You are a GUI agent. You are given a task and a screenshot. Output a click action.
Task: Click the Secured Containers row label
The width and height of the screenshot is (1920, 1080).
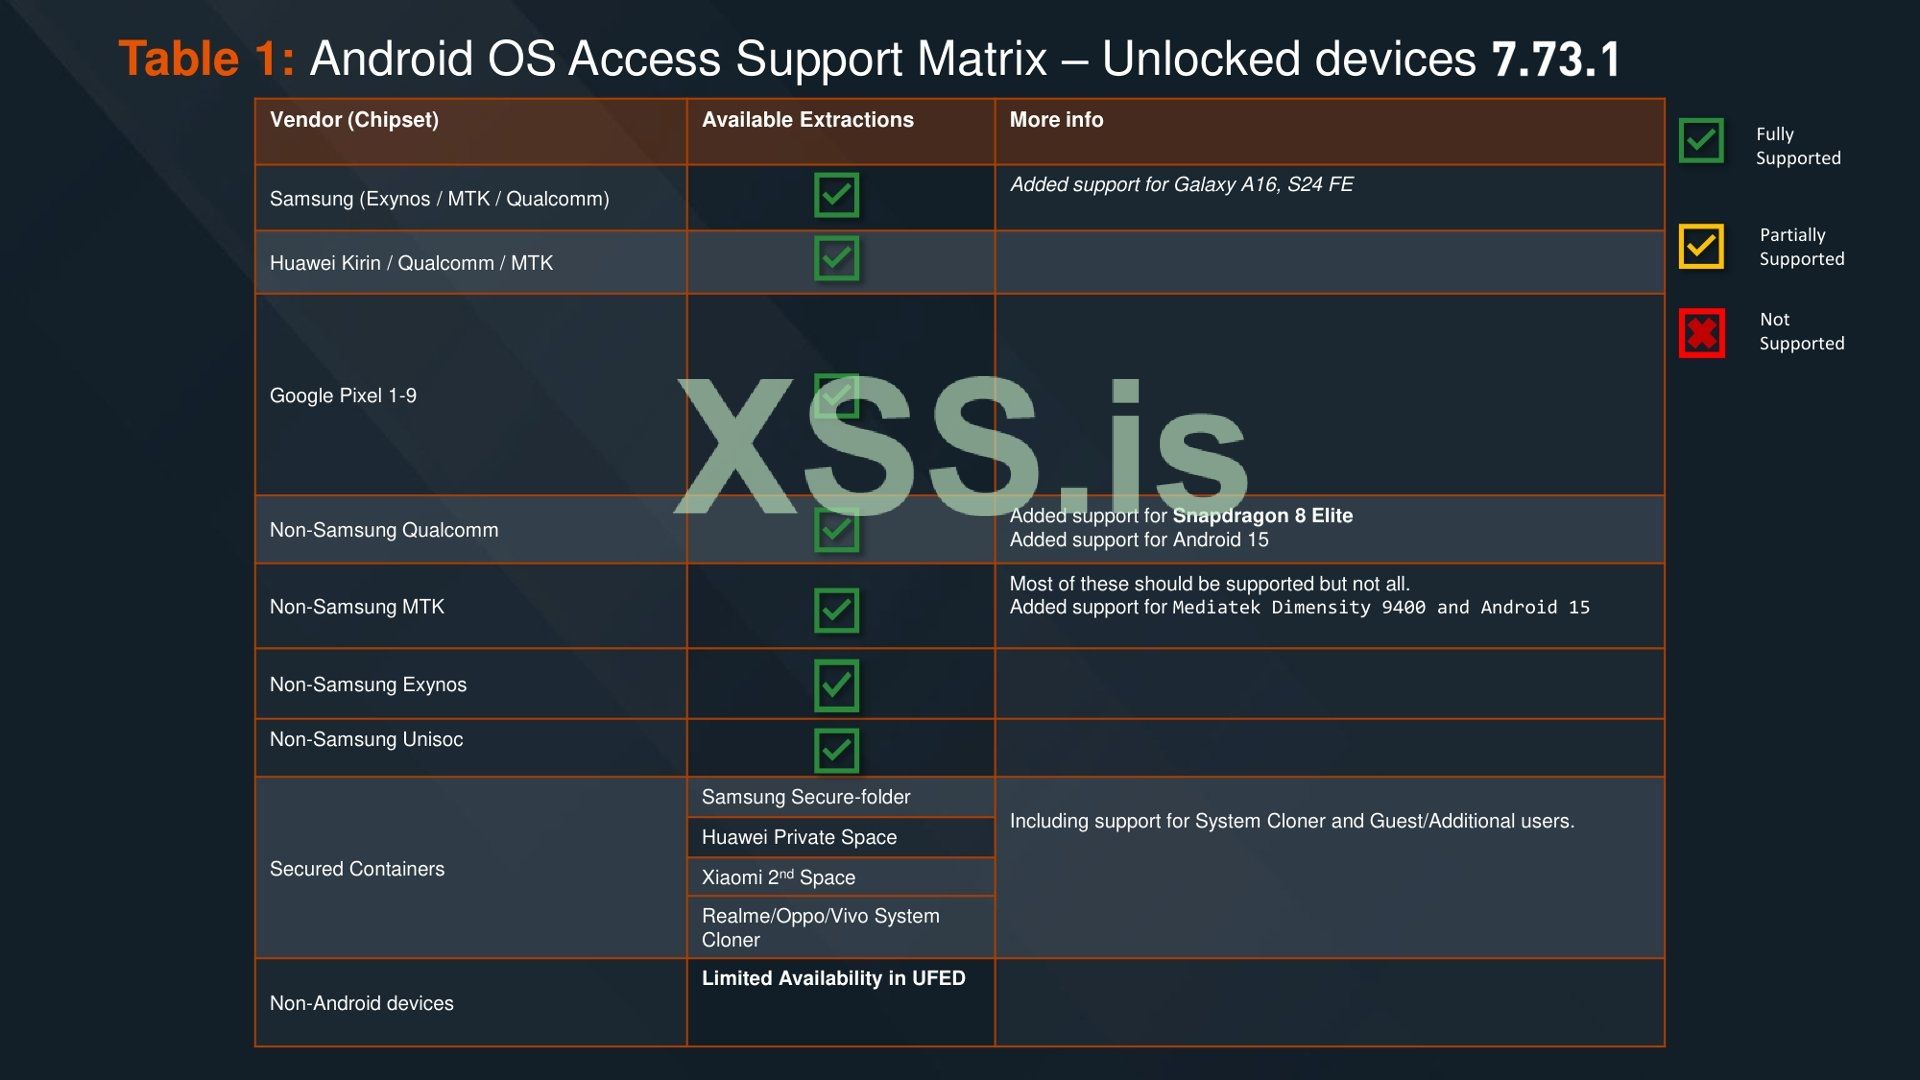357,868
